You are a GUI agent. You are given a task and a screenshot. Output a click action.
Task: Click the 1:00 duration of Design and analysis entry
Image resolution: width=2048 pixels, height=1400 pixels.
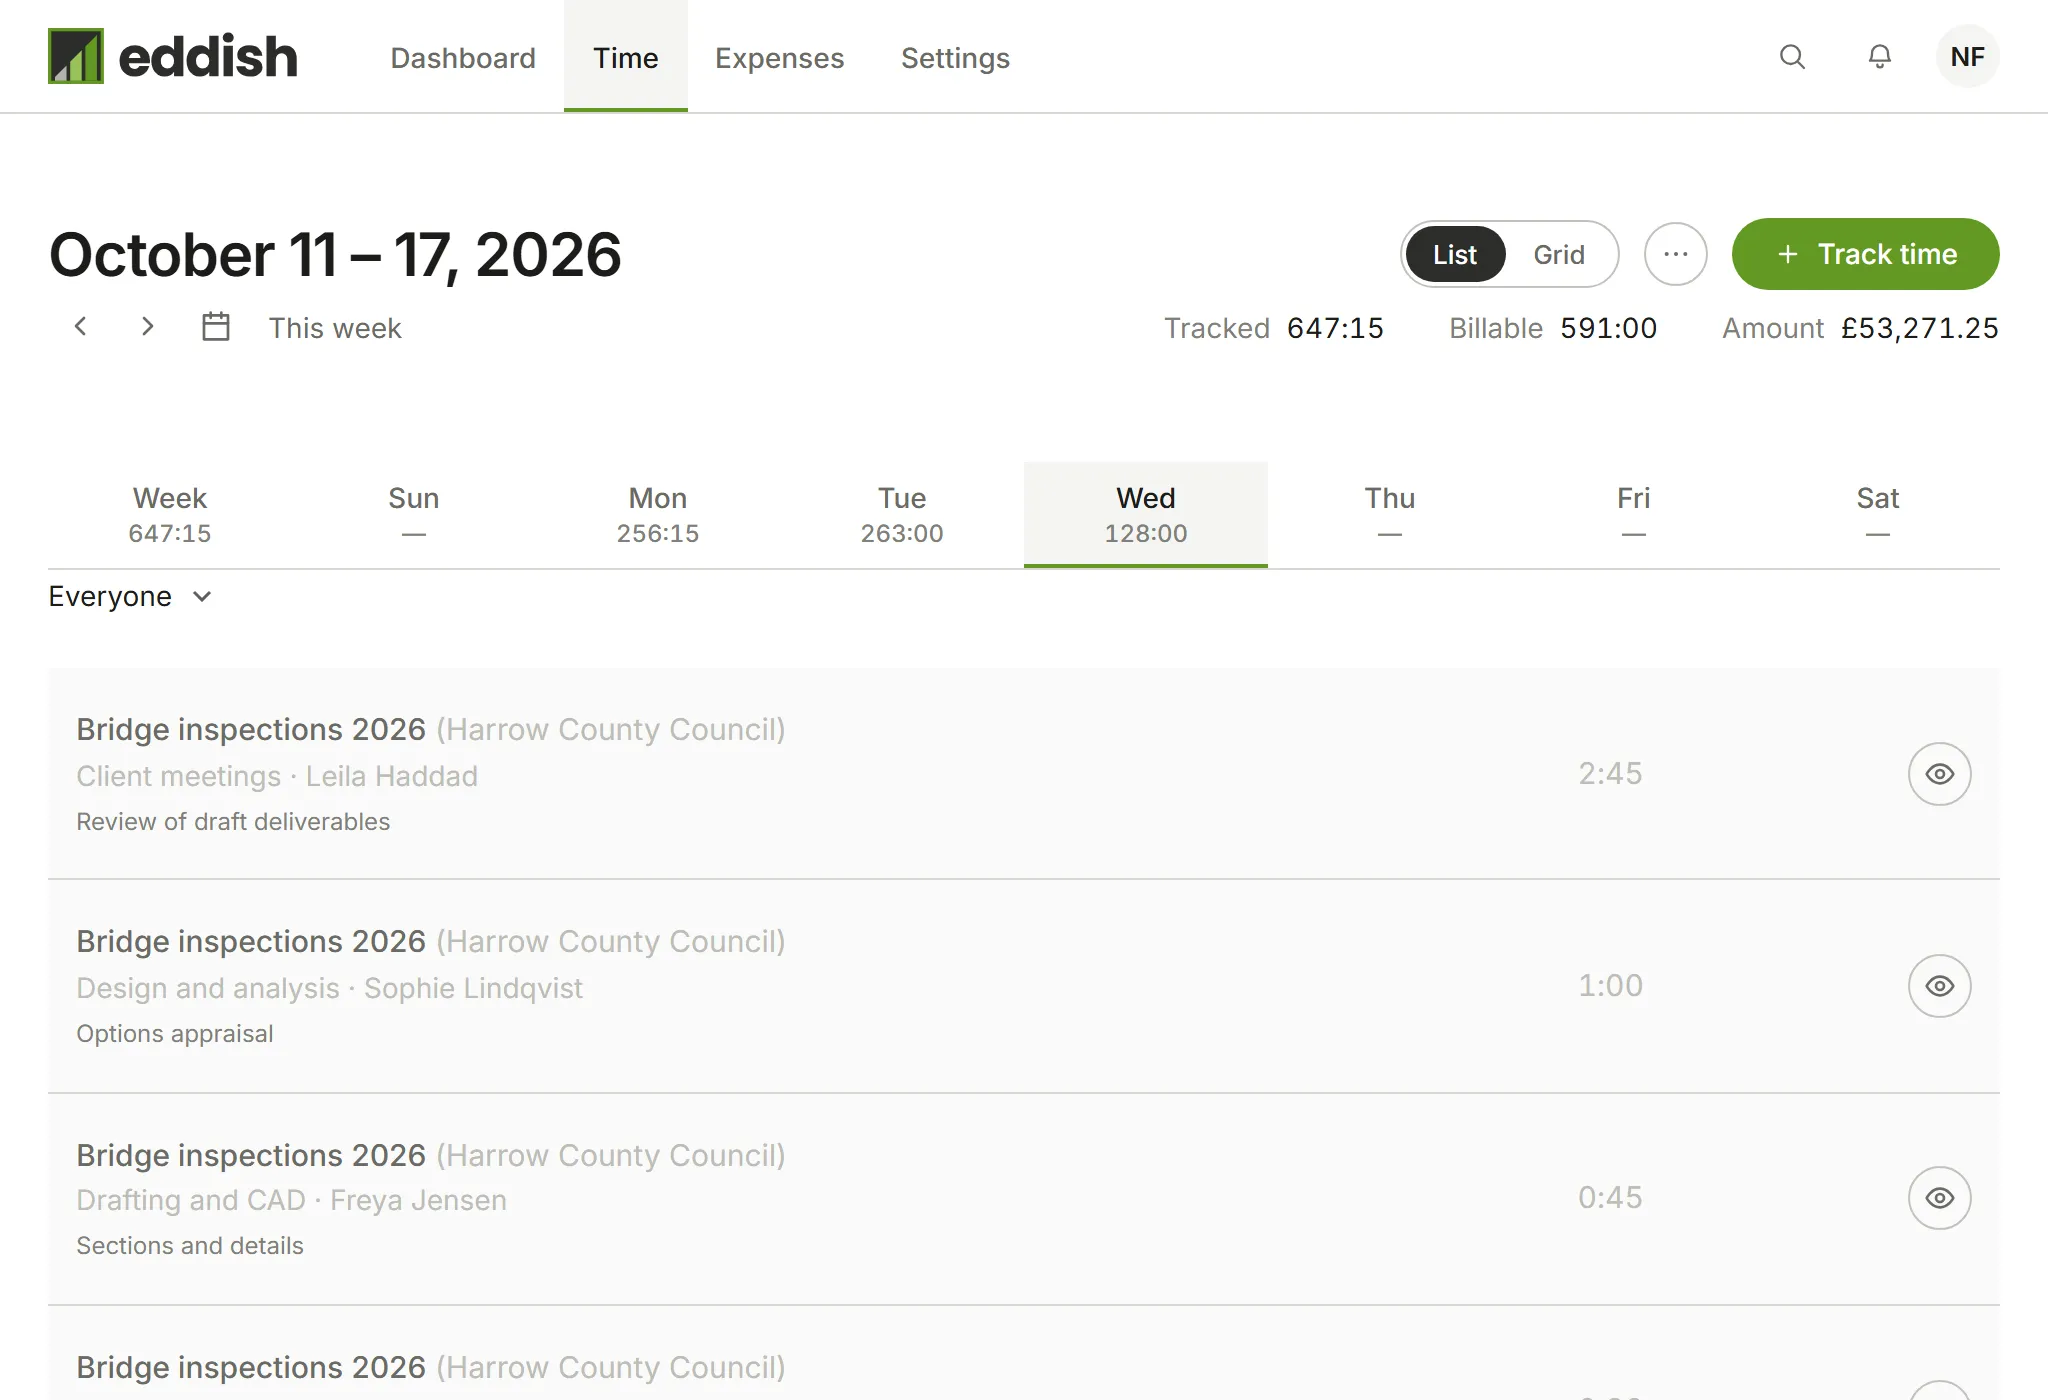click(x=1610, y=986)
